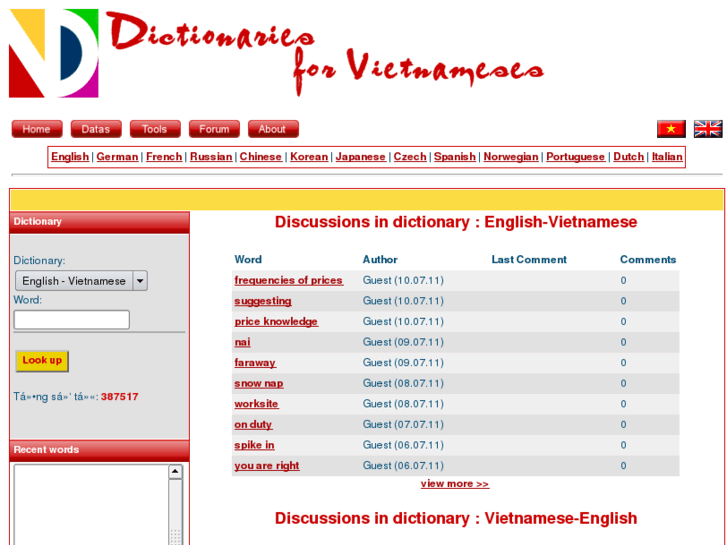The height and width of the screenshot is (545, 727).
Task: Select the Korean dictionary link
Action: (309, 157)
